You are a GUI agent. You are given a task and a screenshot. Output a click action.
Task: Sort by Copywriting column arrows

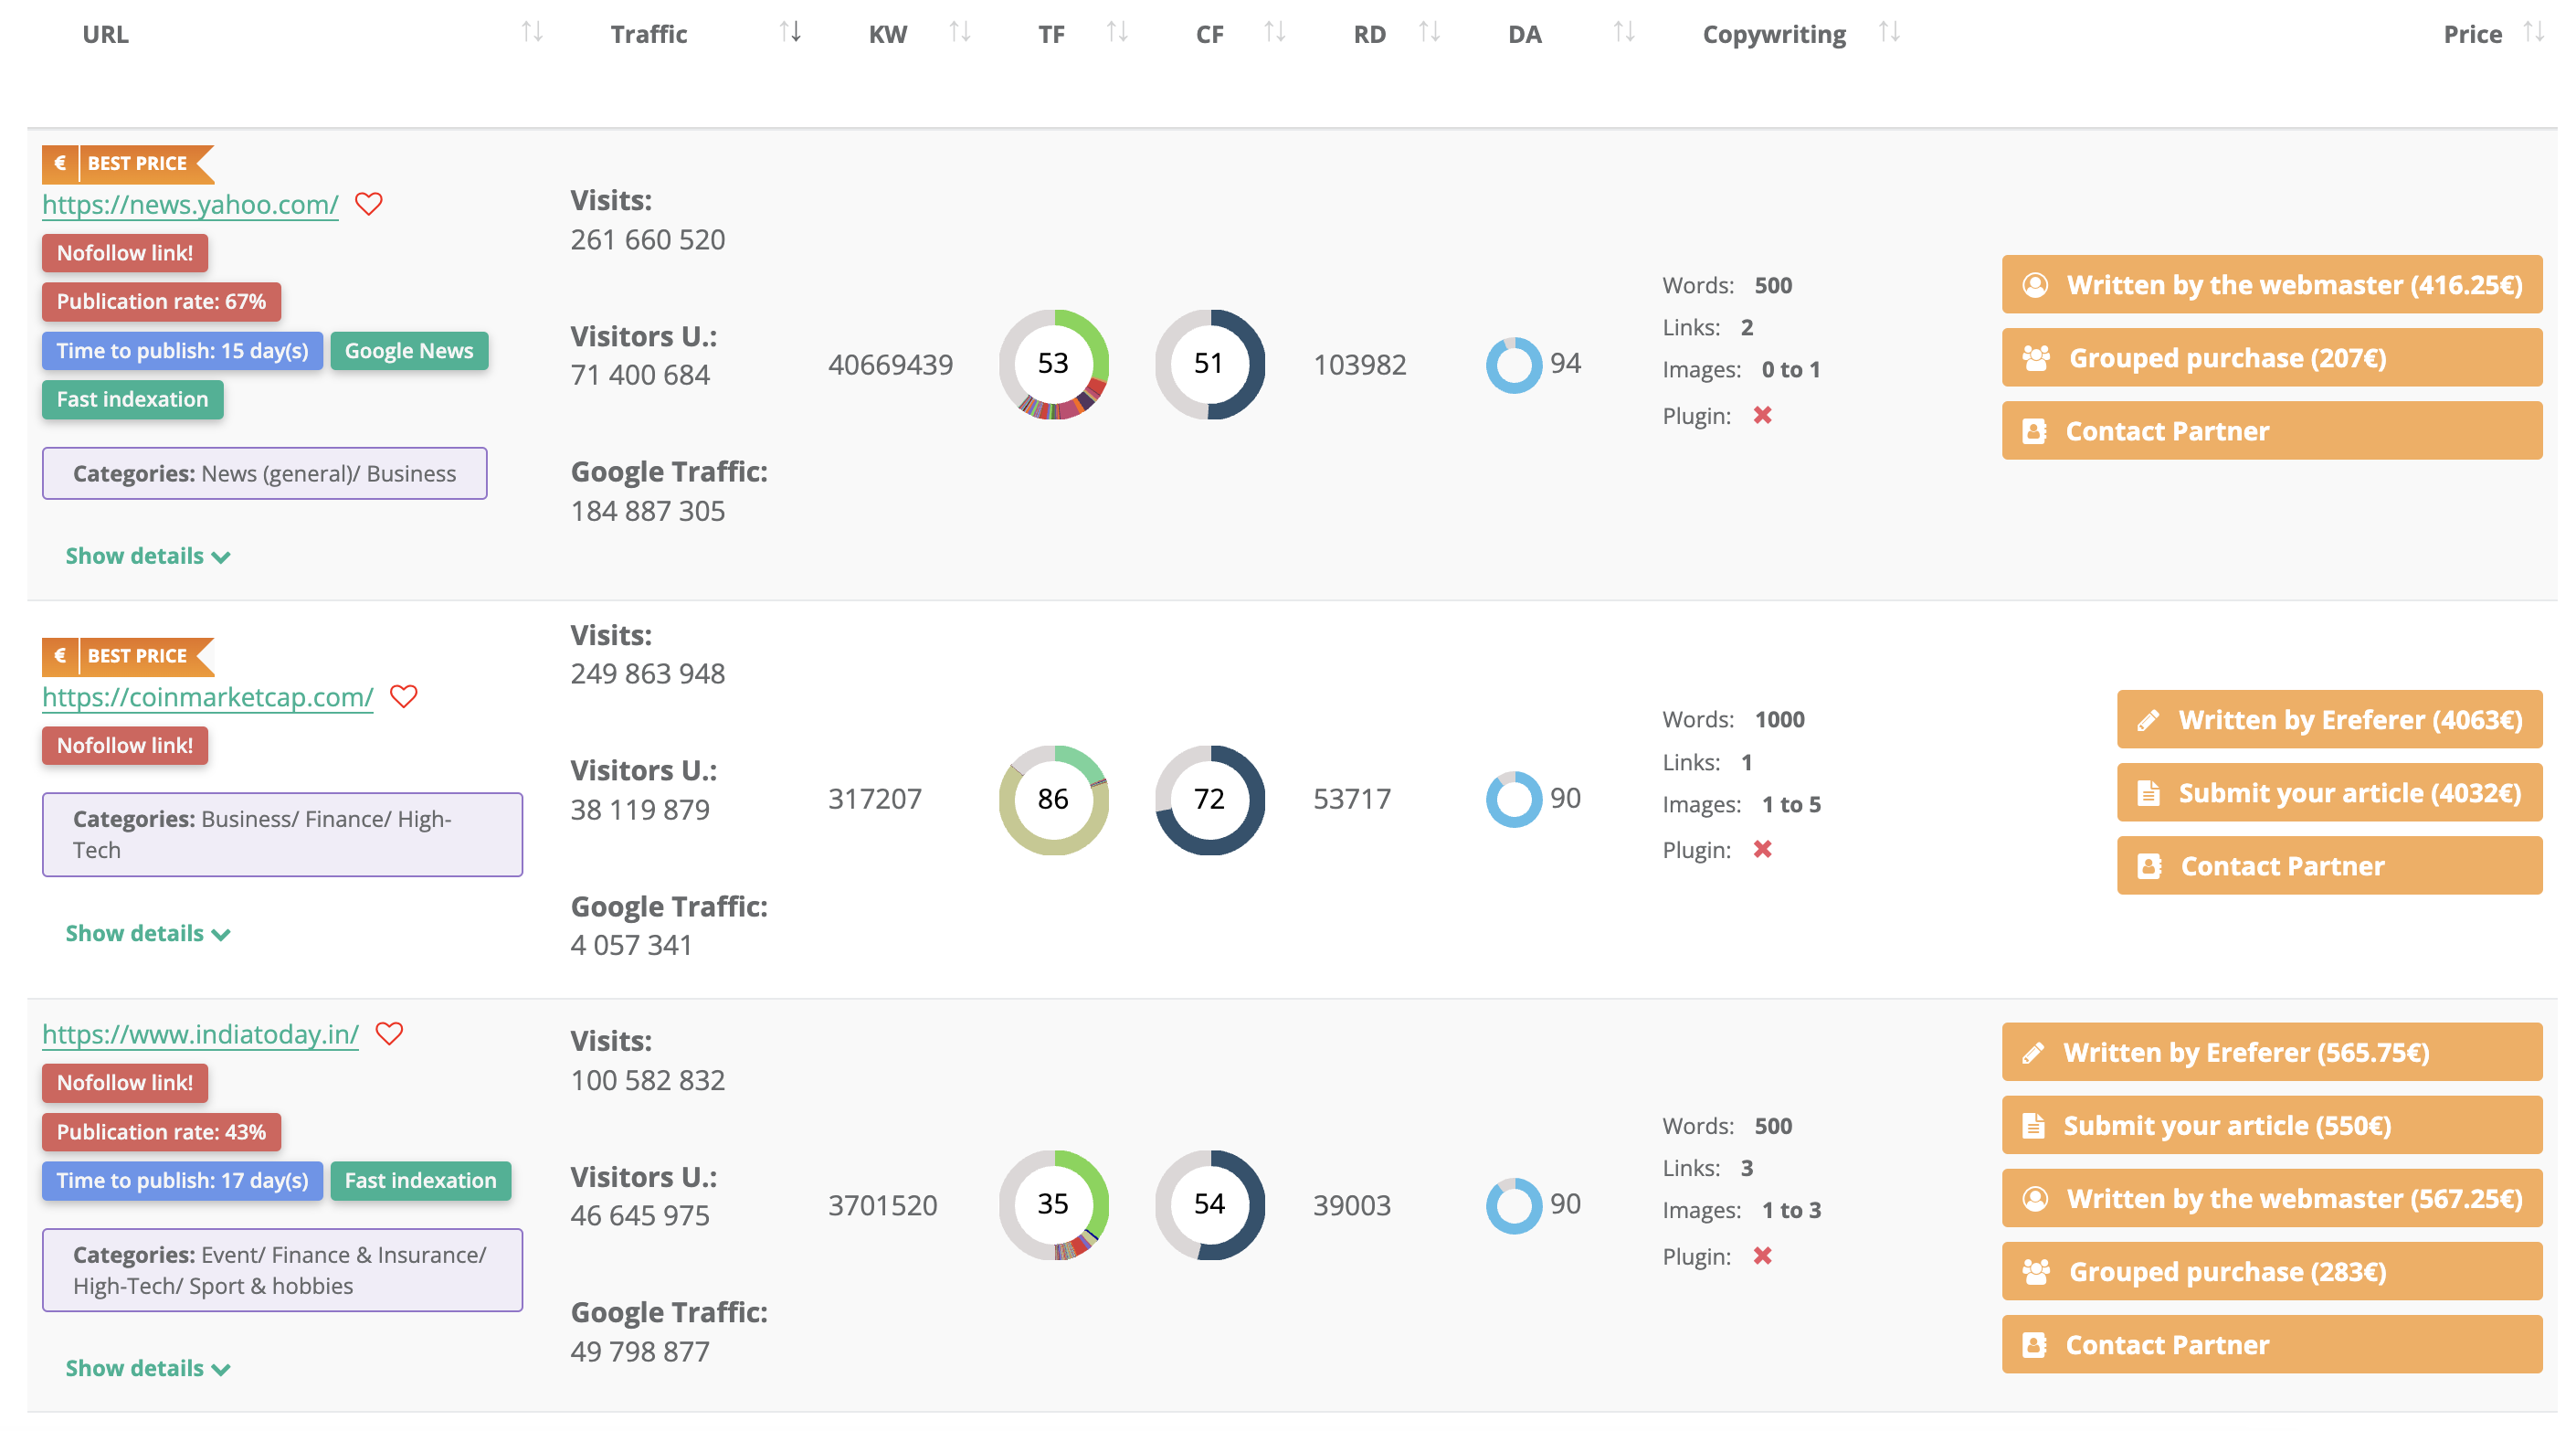(x=1888, y=32)
